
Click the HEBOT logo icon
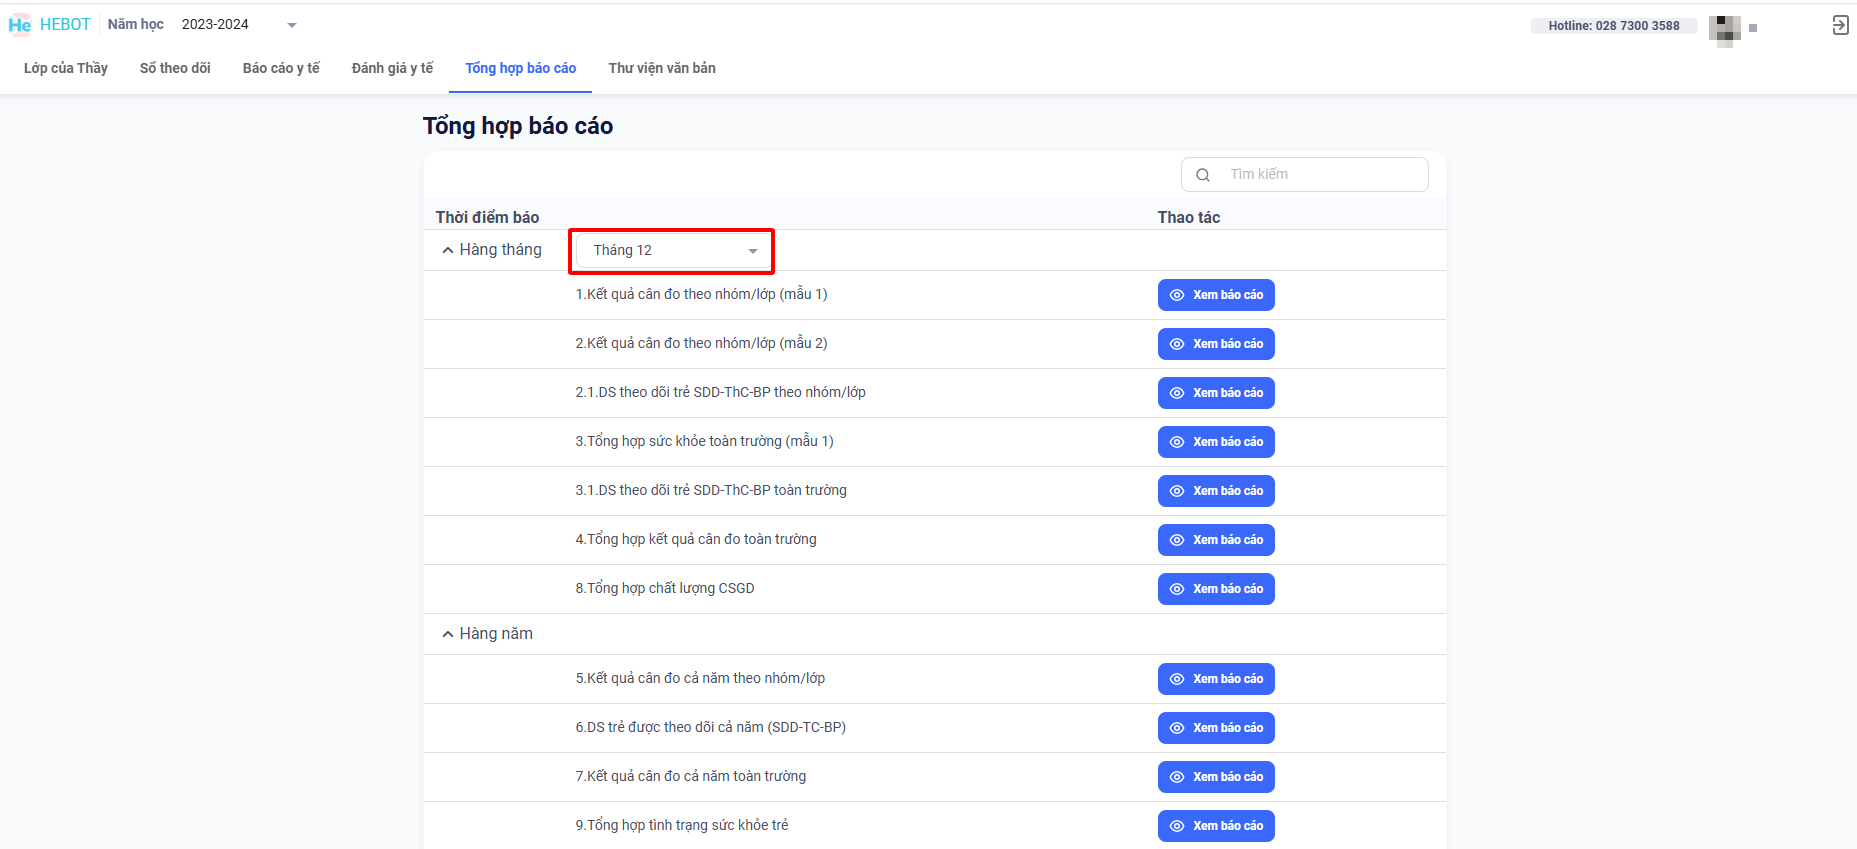click(20, 25)
